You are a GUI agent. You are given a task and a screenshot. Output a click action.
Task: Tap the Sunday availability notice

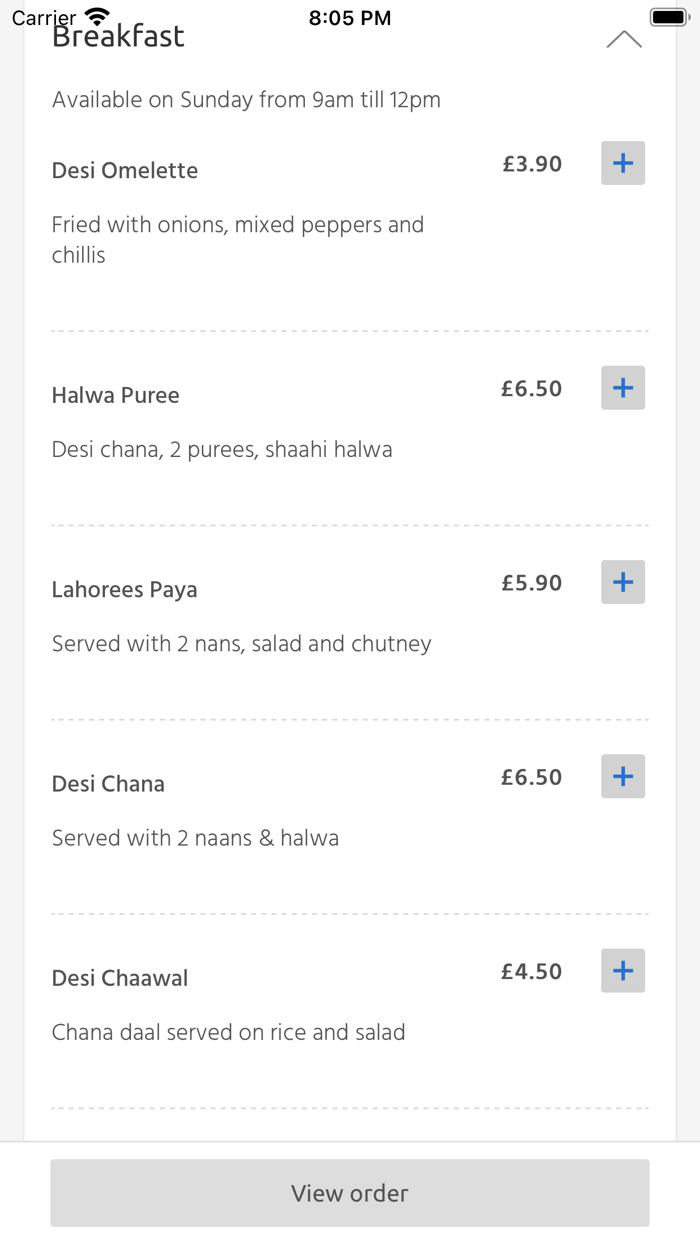246,100
